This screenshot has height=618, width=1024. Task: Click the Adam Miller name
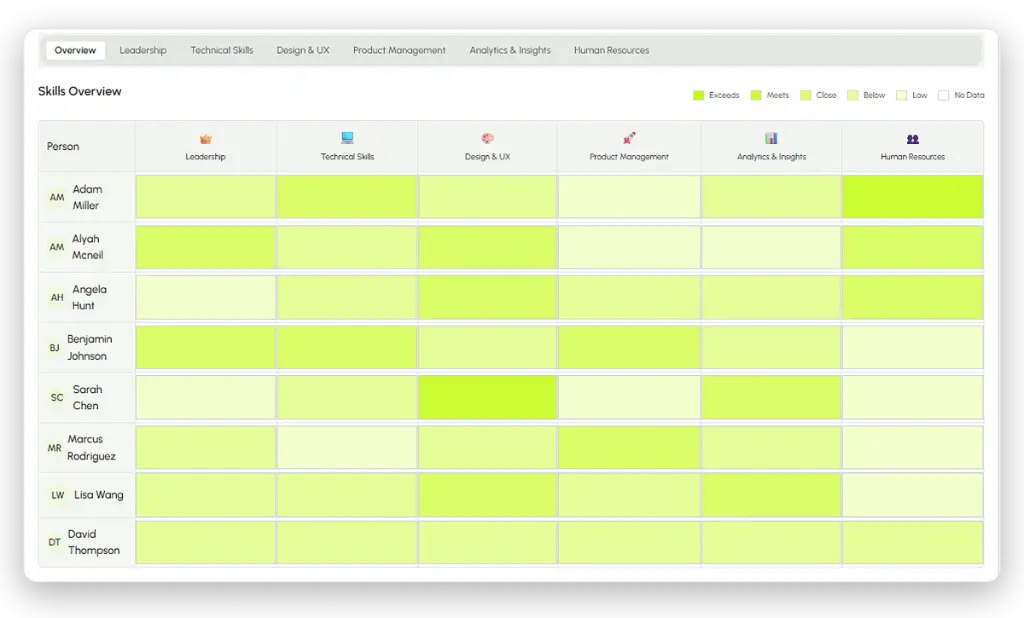coord(88,197)
